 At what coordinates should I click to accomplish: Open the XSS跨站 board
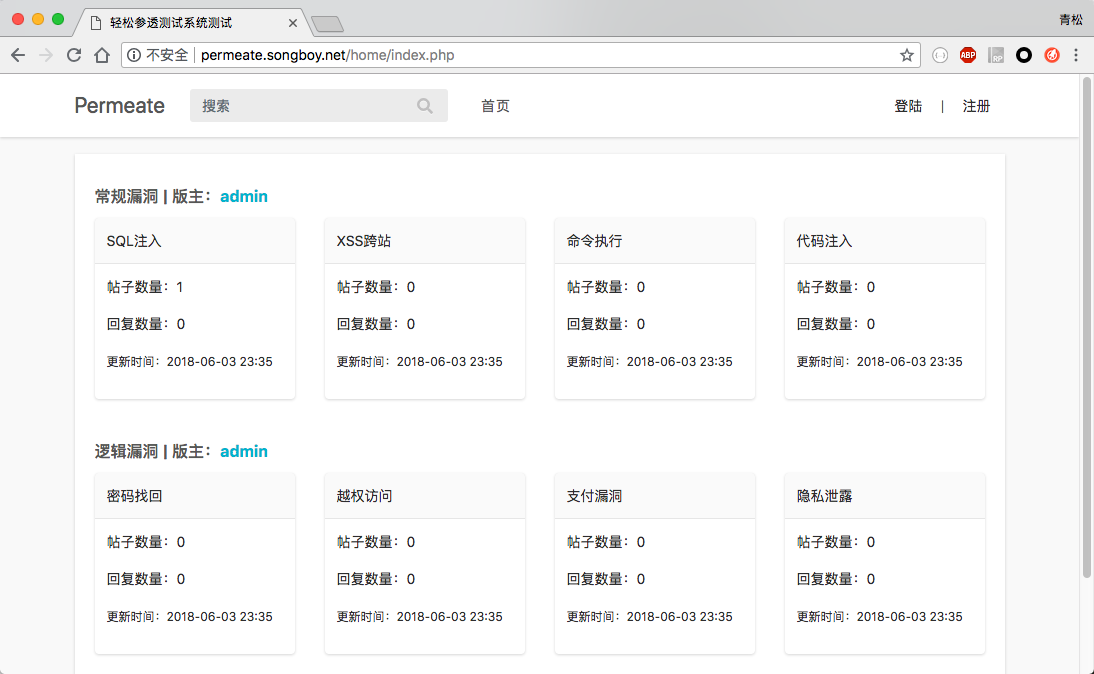364,241
